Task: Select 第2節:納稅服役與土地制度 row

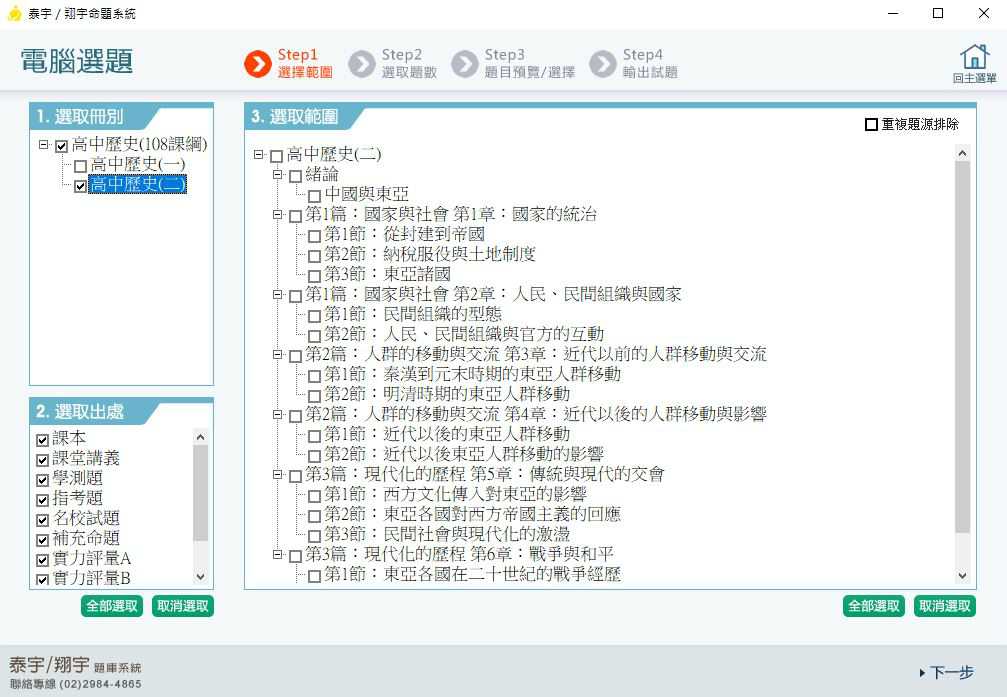Action: tap(429, 254)
